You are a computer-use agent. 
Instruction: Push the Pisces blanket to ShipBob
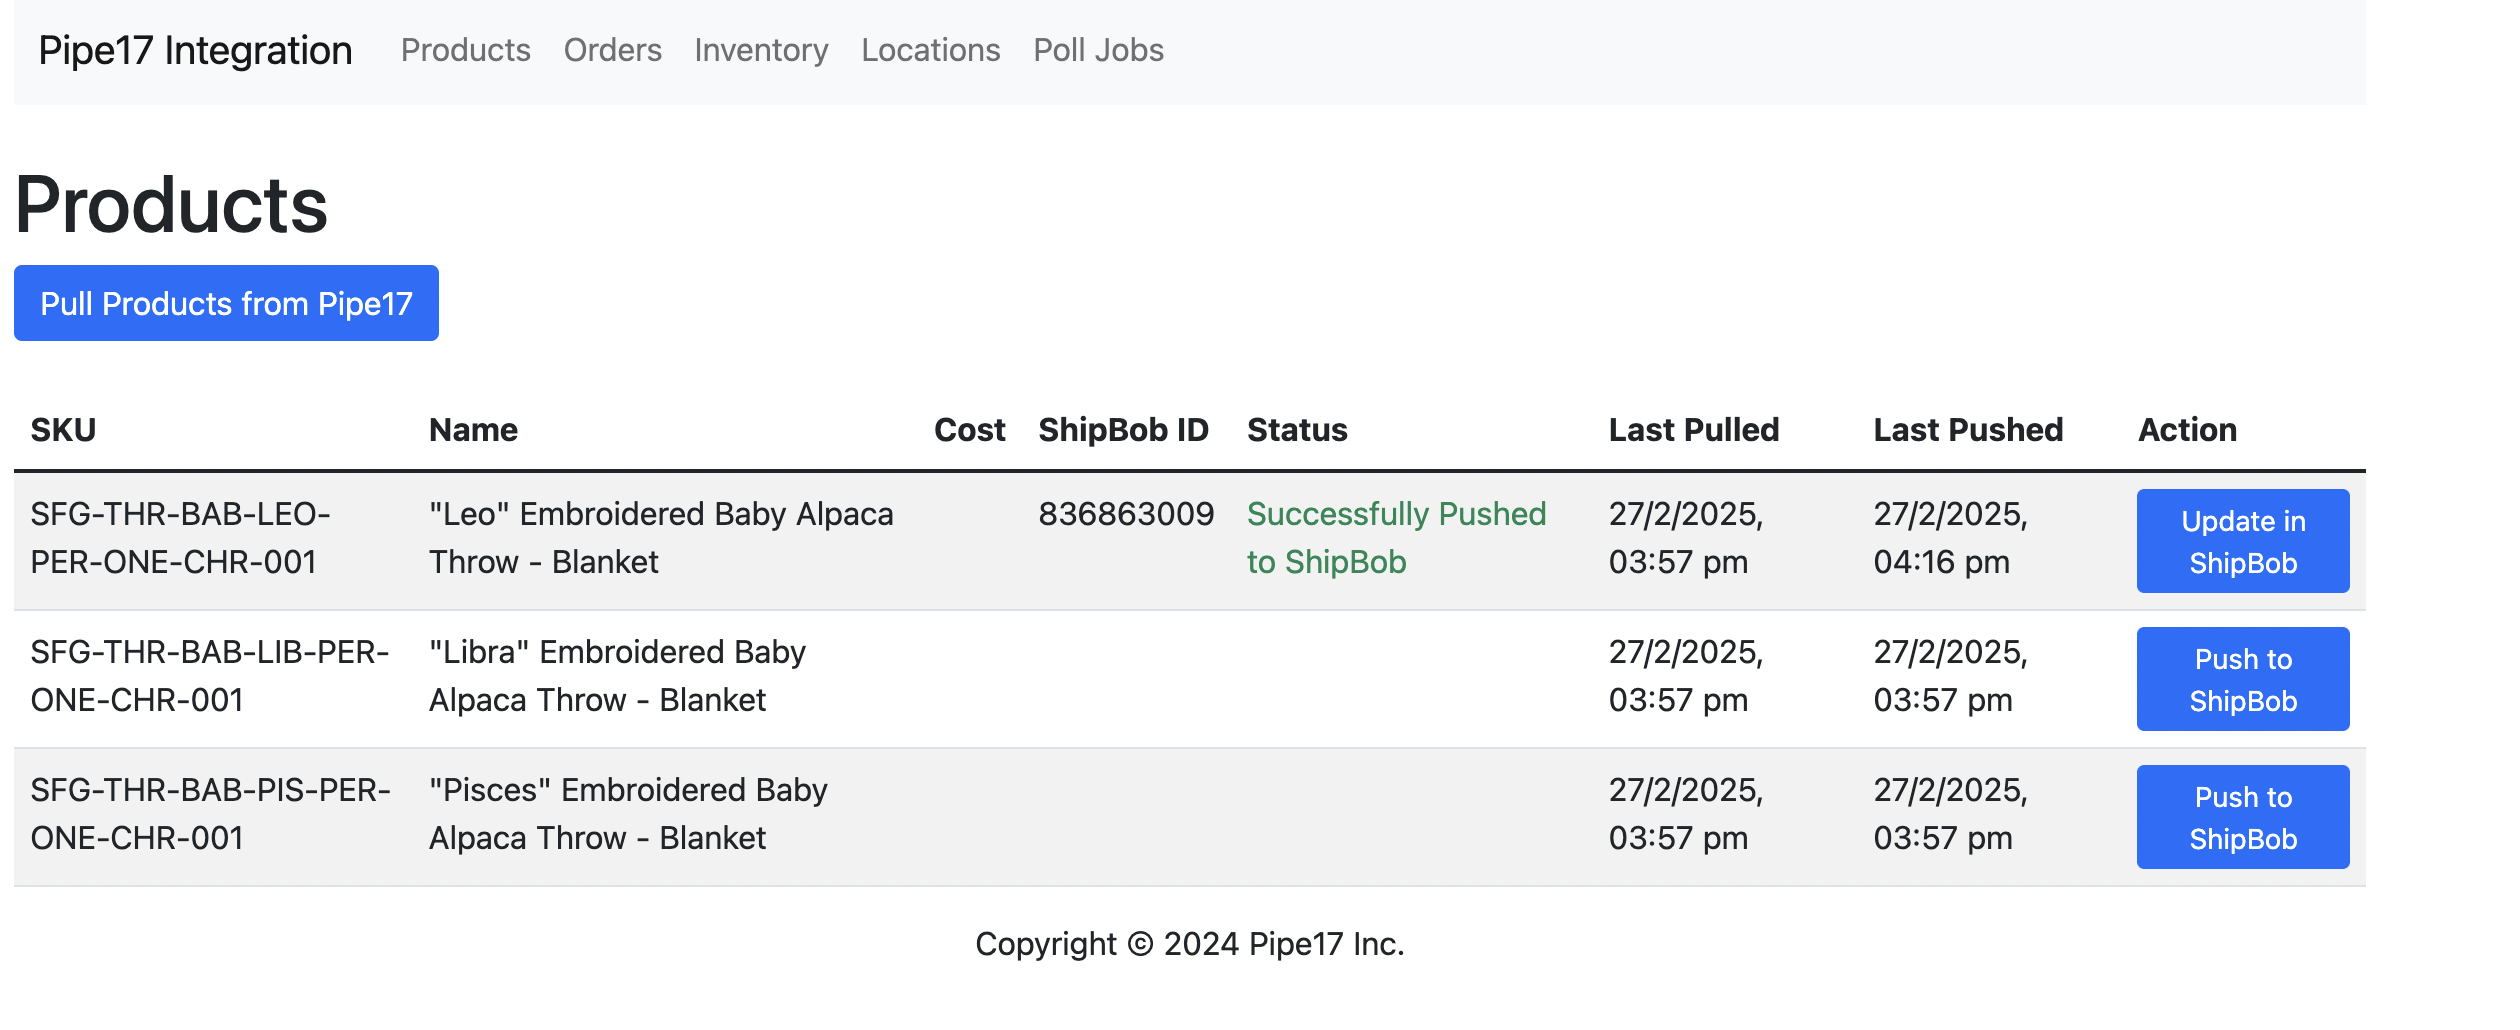click(2242, 817)
